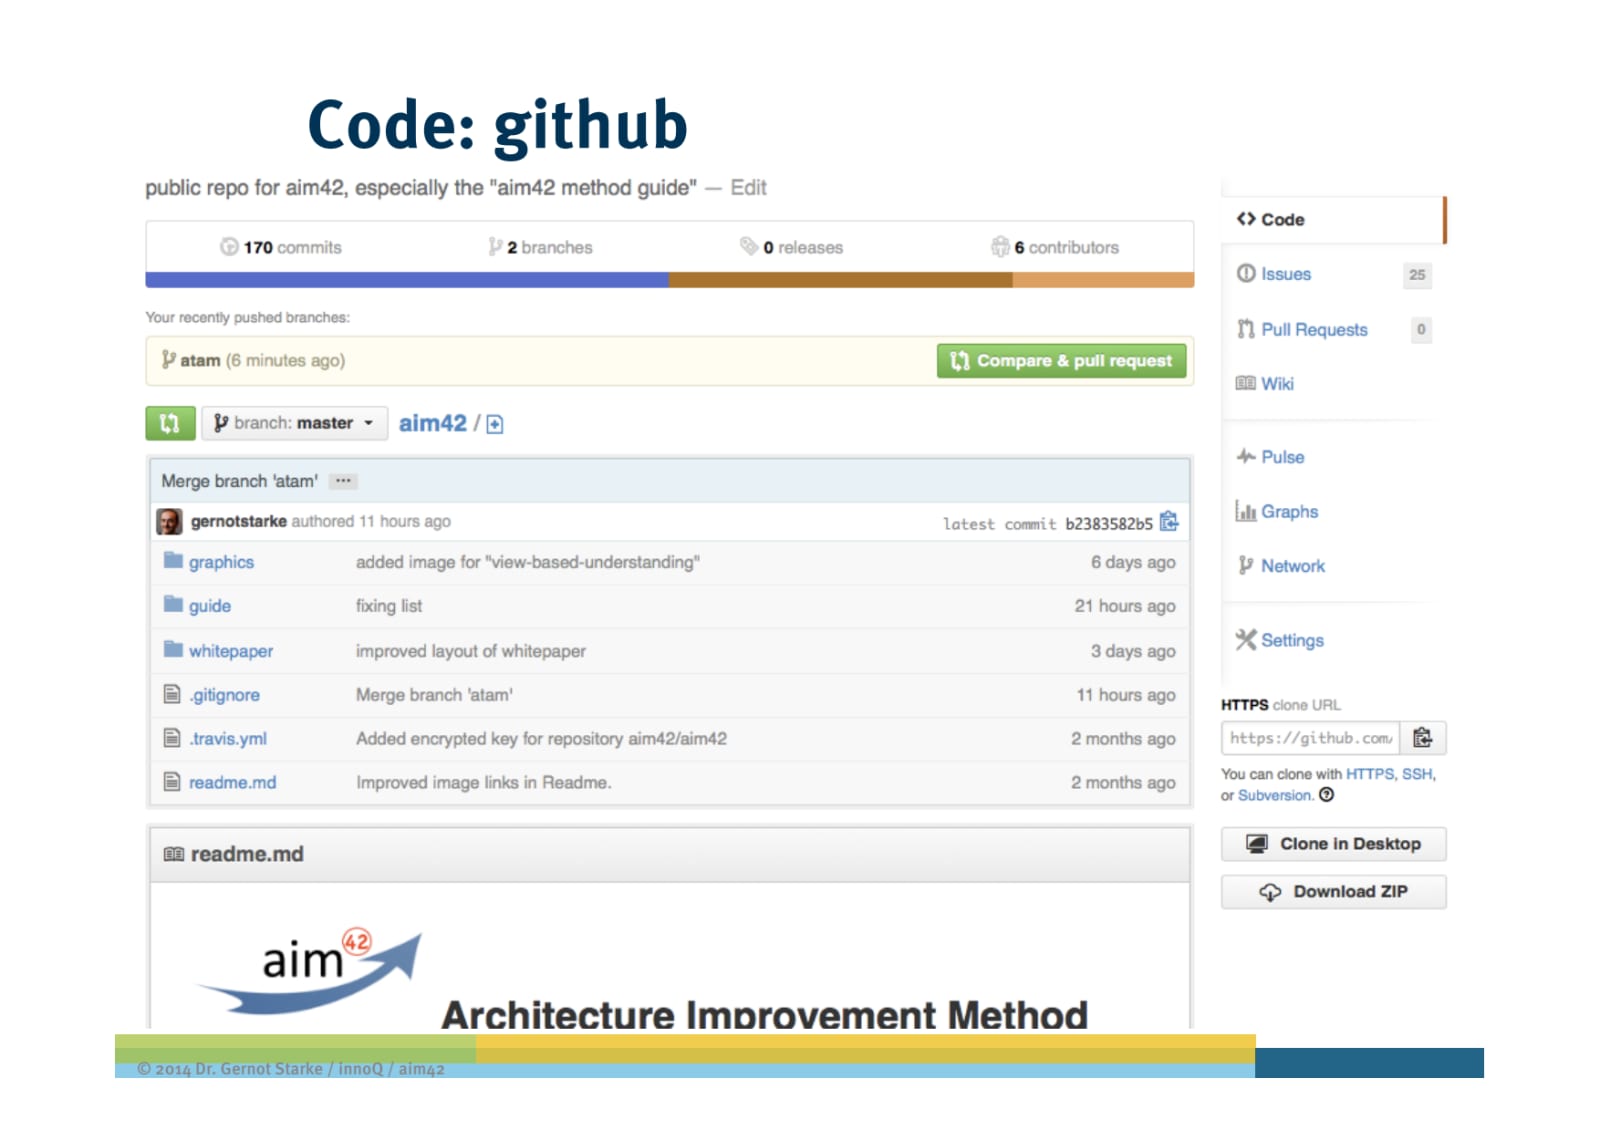Click the green compare and review icon button

pyautogui.click(x=170, y=423)
